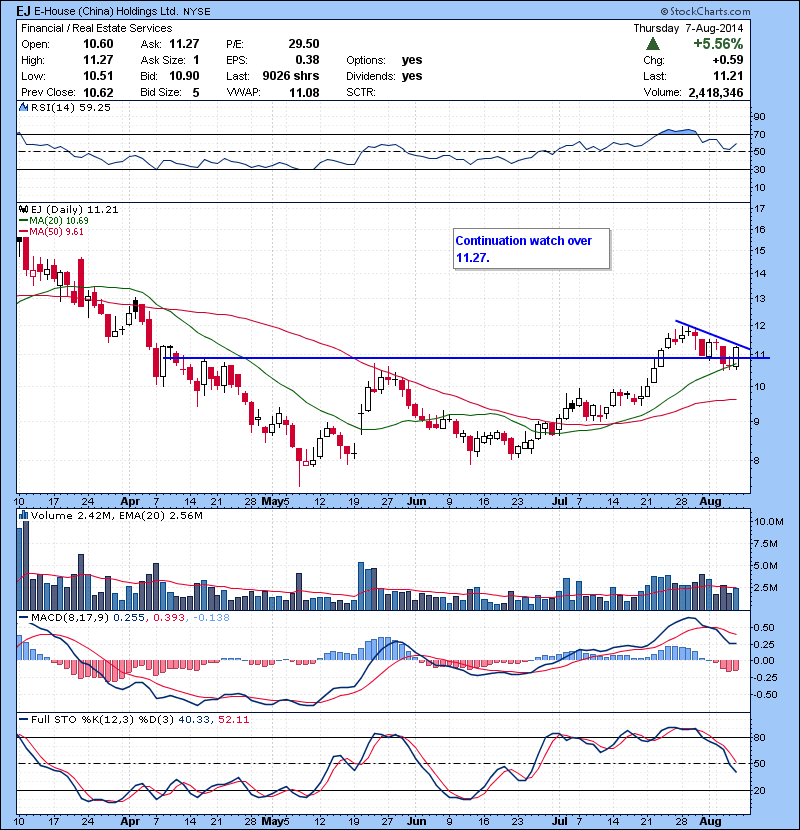
Task: Click the EJ ticker symbol in header
Action: coord(23,11)
